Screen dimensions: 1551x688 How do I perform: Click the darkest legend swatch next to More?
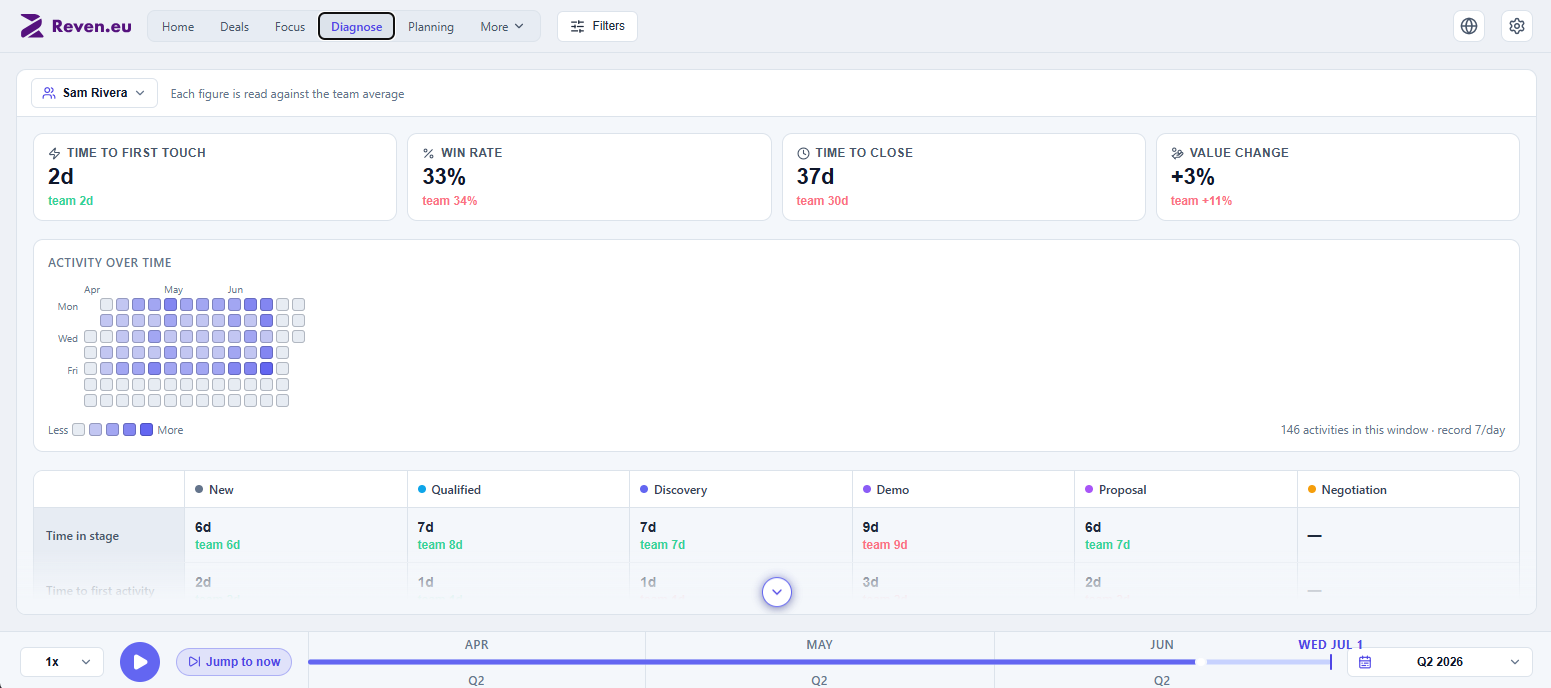[147, 430]
